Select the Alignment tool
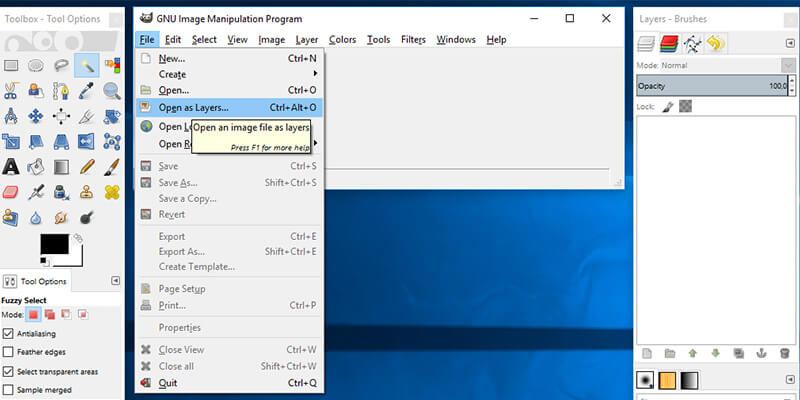 [61, 116]
